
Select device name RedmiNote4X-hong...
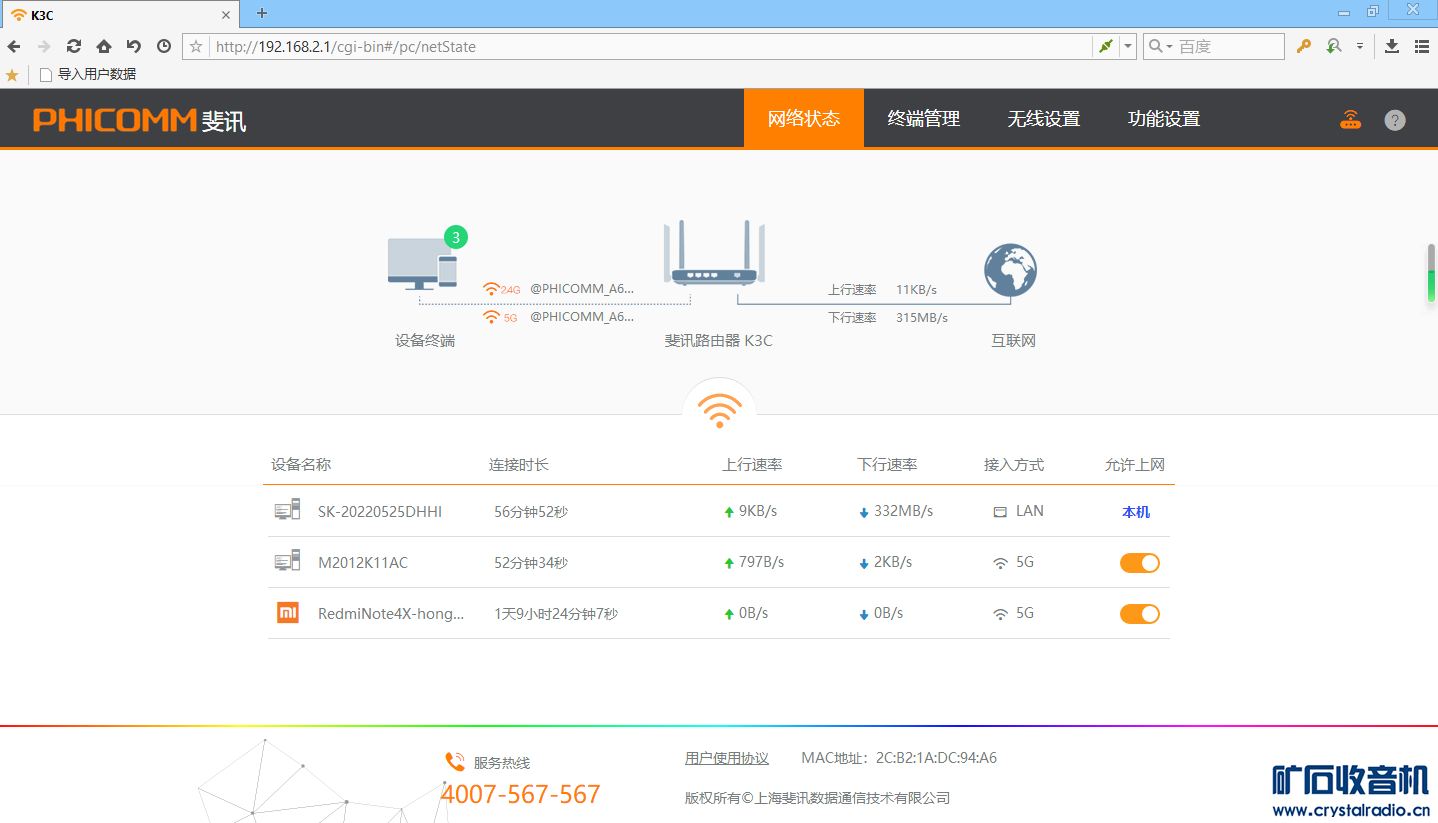pos(391,613)
